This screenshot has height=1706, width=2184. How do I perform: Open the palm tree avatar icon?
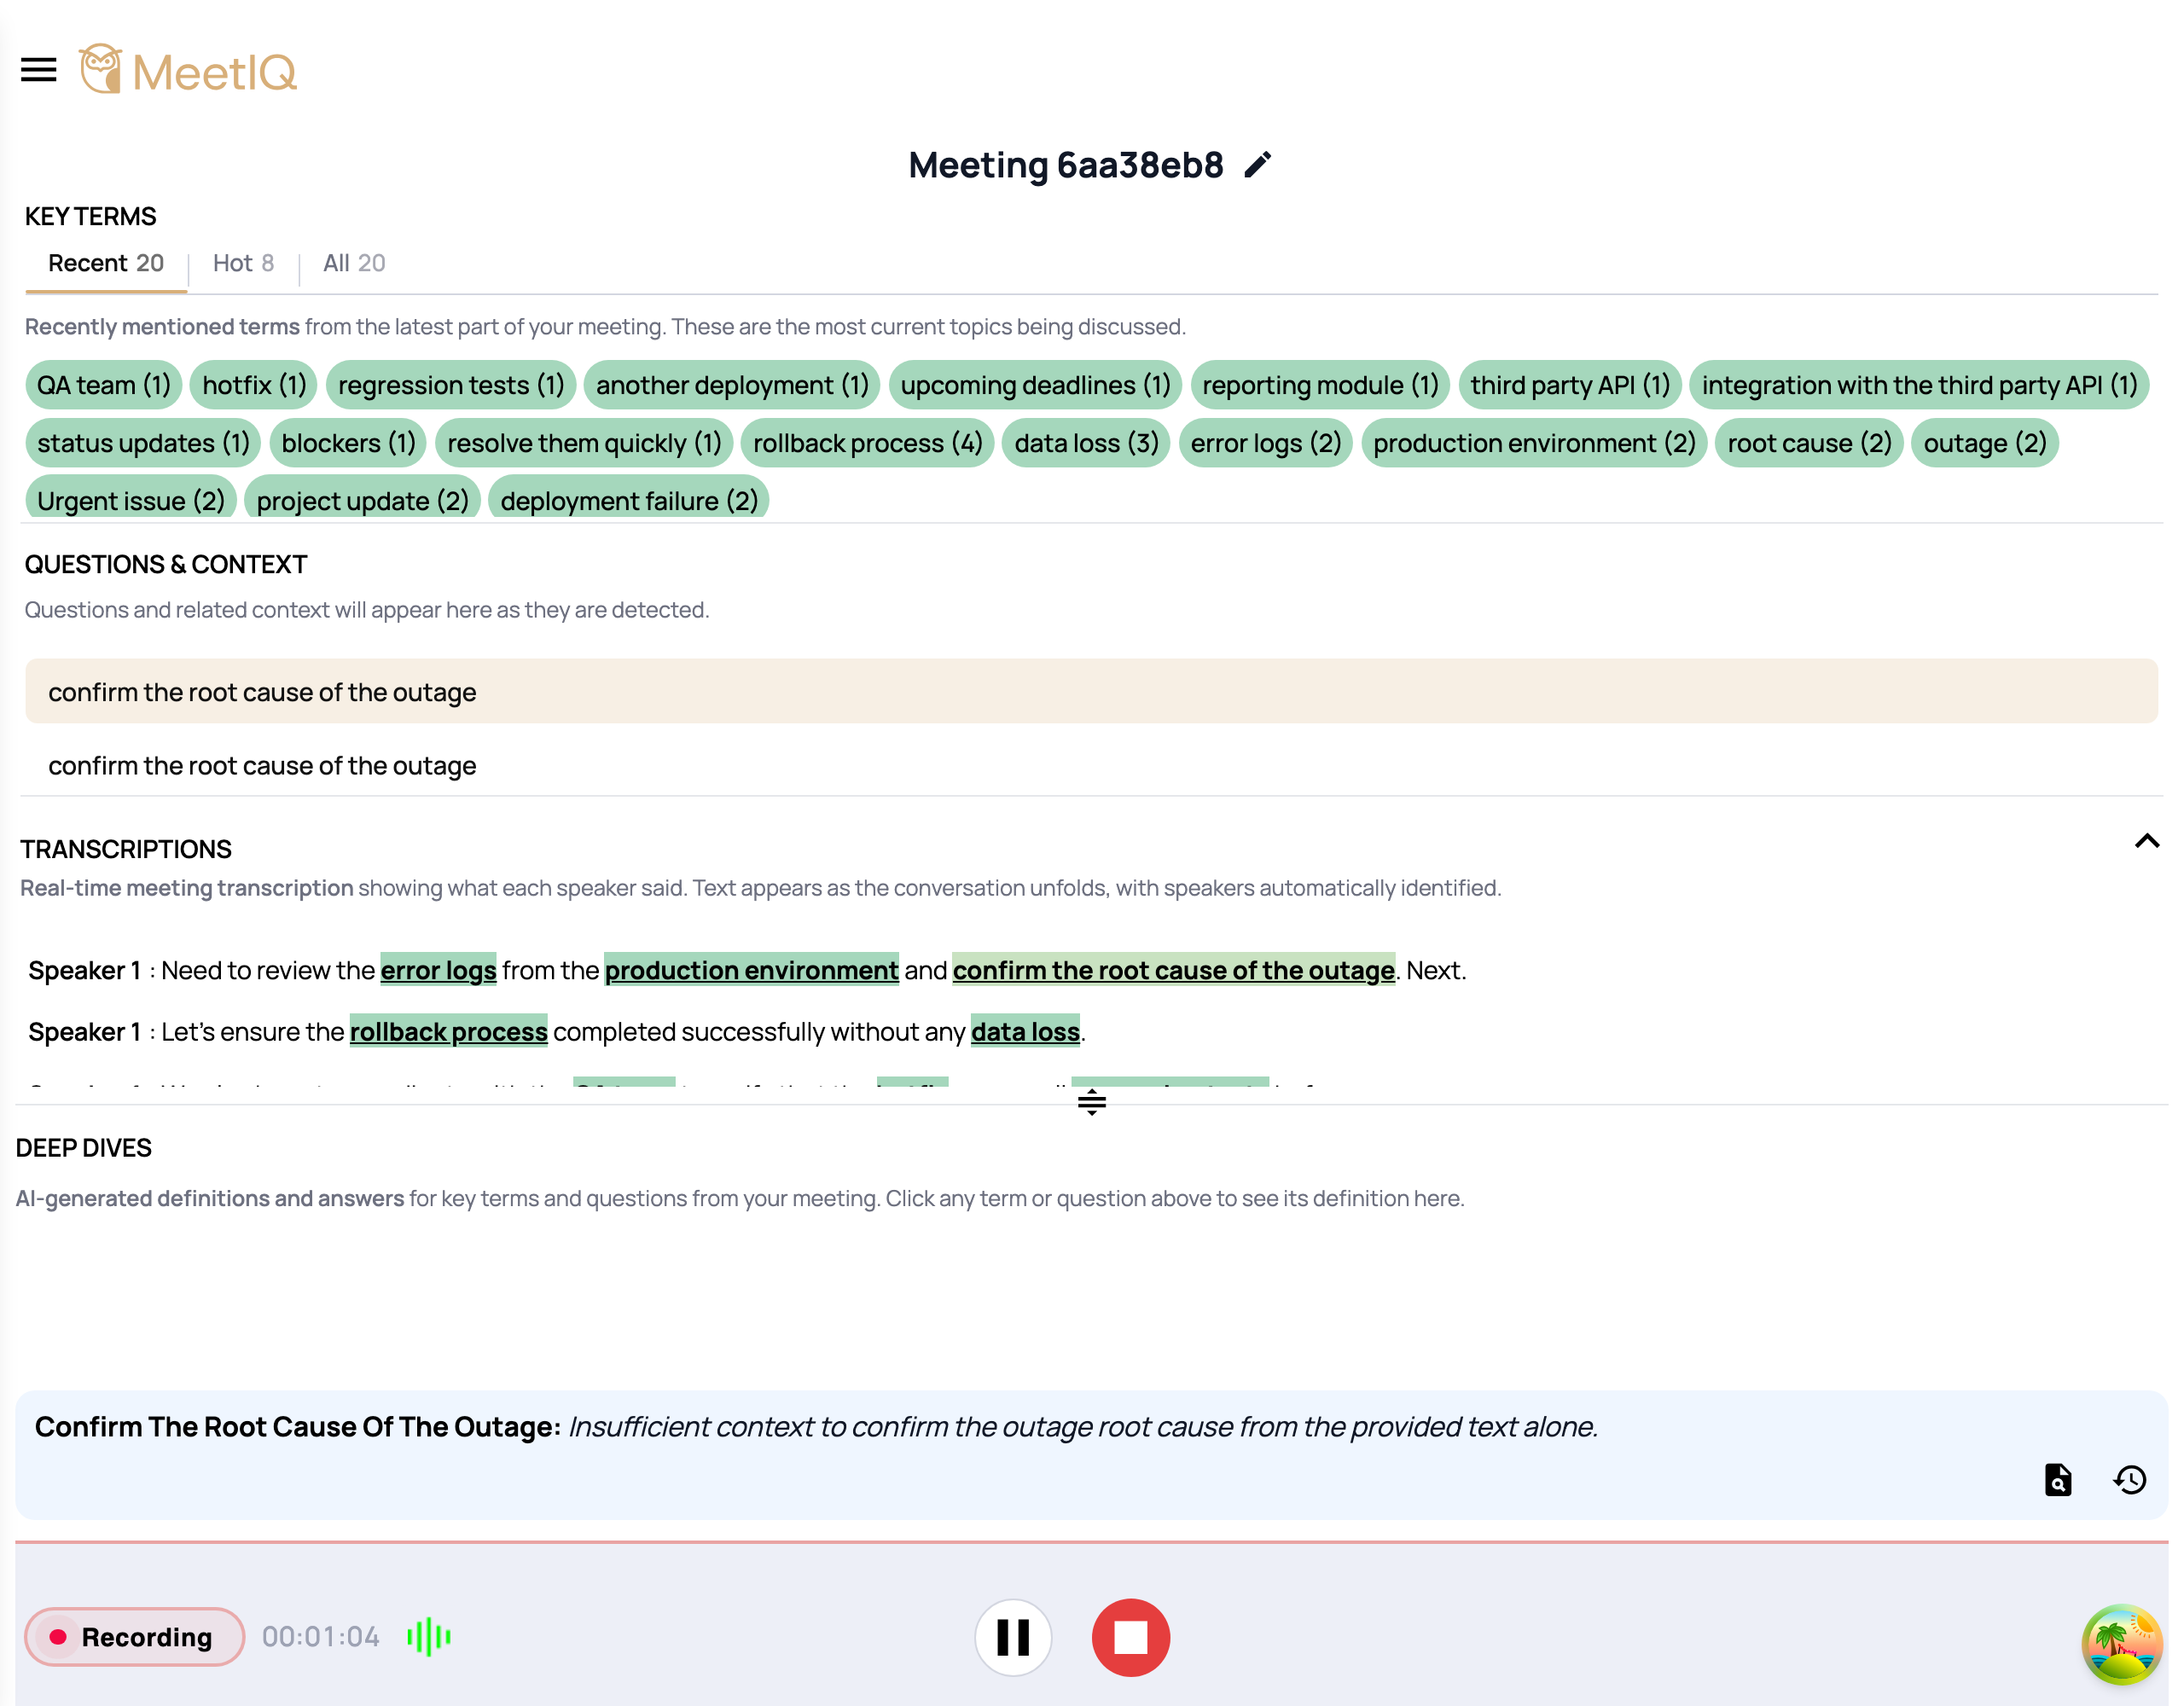2122,1645
